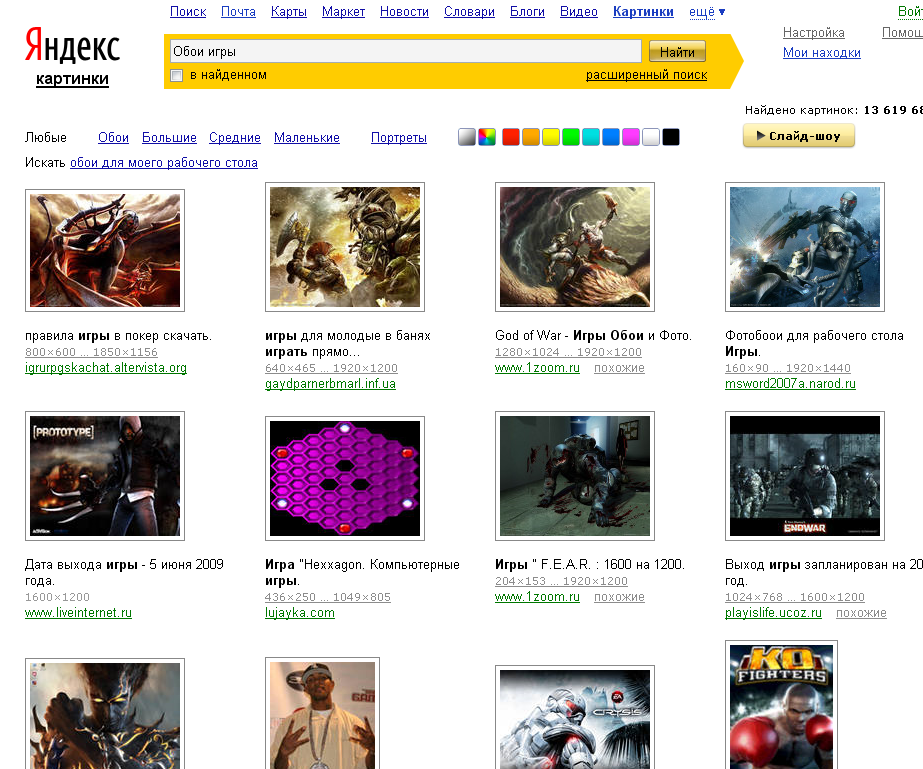Enable the 'в найденном' checkbox
The width and height of the screenshot is (923, 769).
[177, 75]
